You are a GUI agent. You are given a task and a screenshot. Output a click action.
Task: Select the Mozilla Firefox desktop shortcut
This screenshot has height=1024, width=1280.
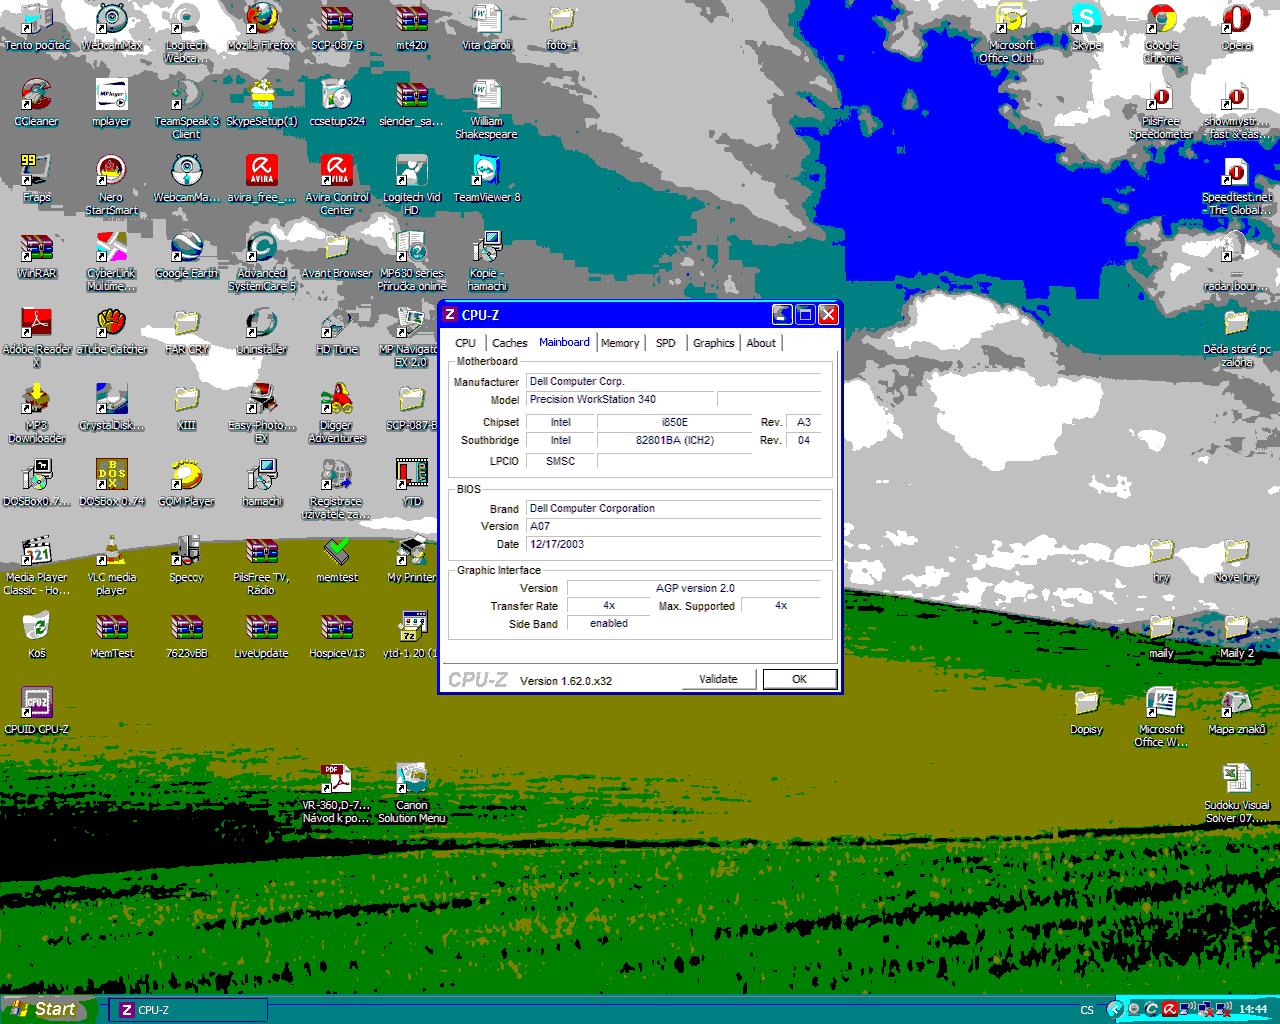(261, 27)
